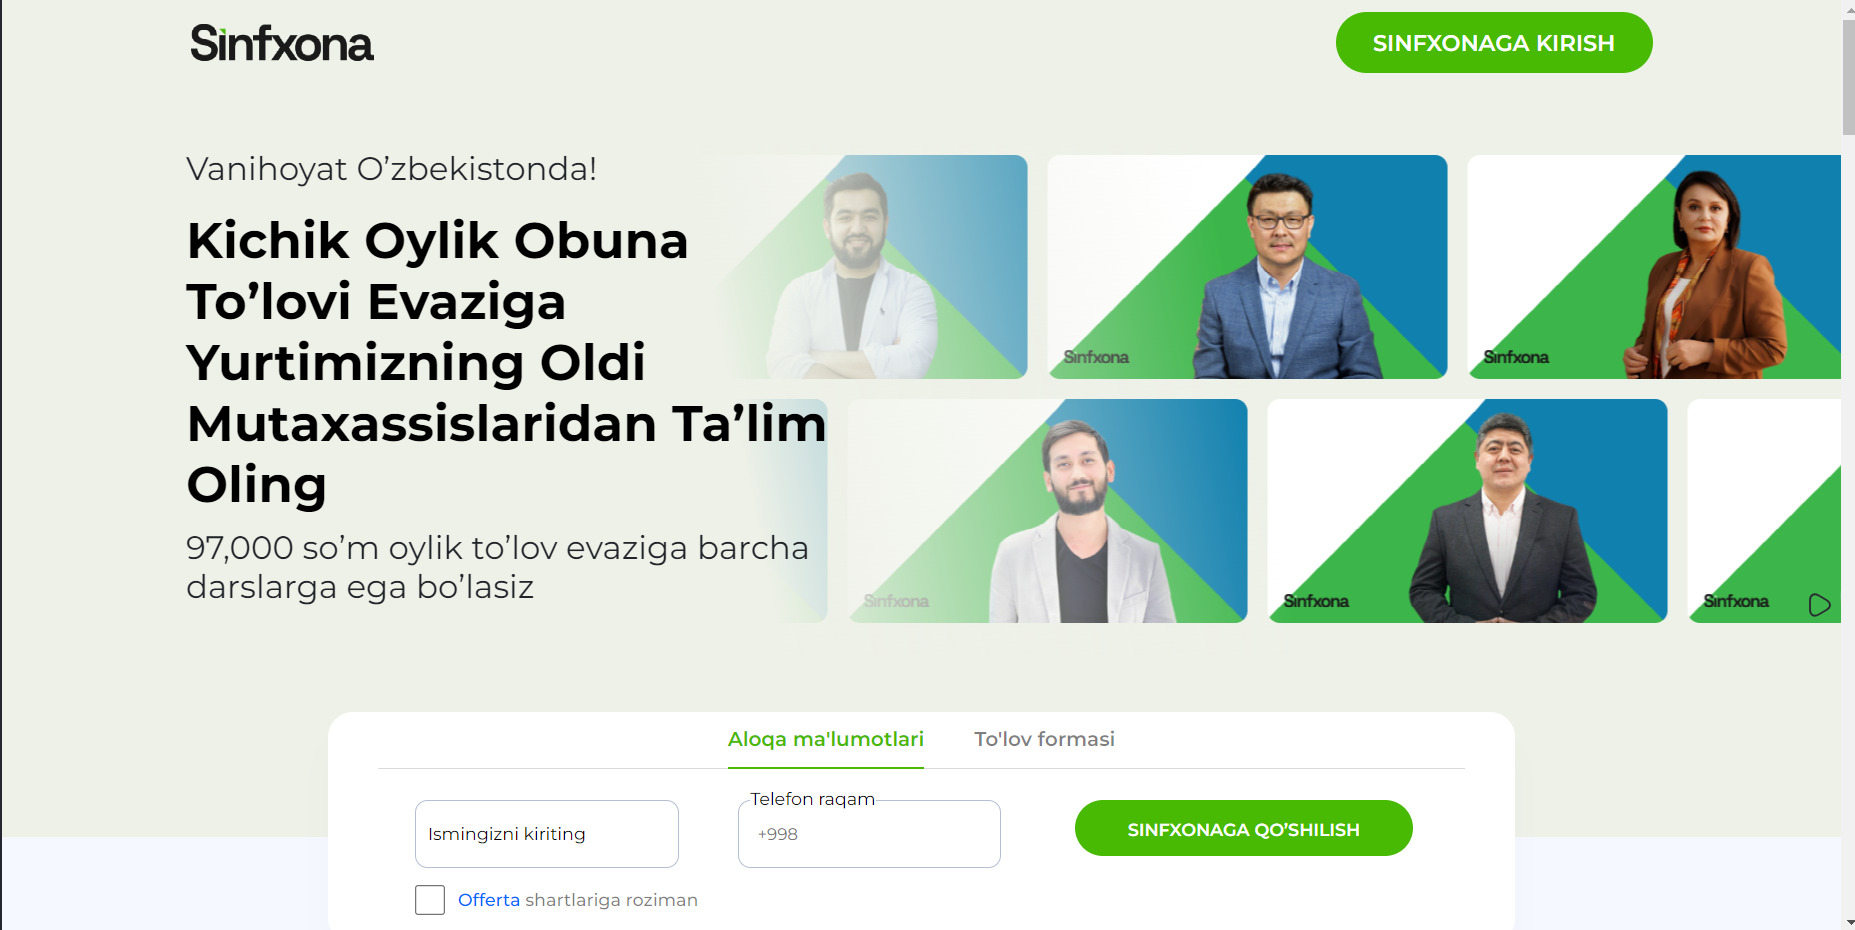Image resolution: width=1855 pixels, height=930 pixels.
Task: Click the main Kichik Oylik Obuna headline text
Action: coord(507,362)
